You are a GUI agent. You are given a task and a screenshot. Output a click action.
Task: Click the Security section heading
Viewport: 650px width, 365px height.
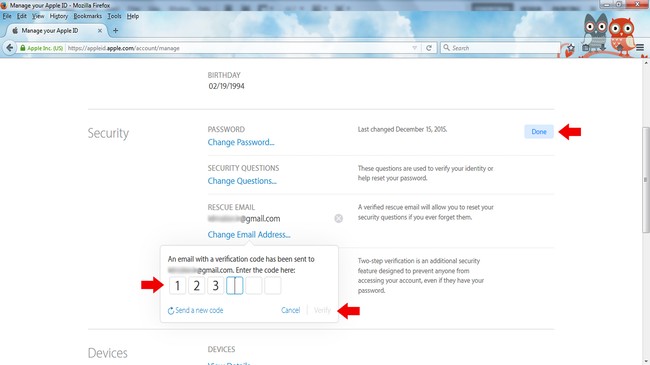pyautogui.click(x=108, y=133)
